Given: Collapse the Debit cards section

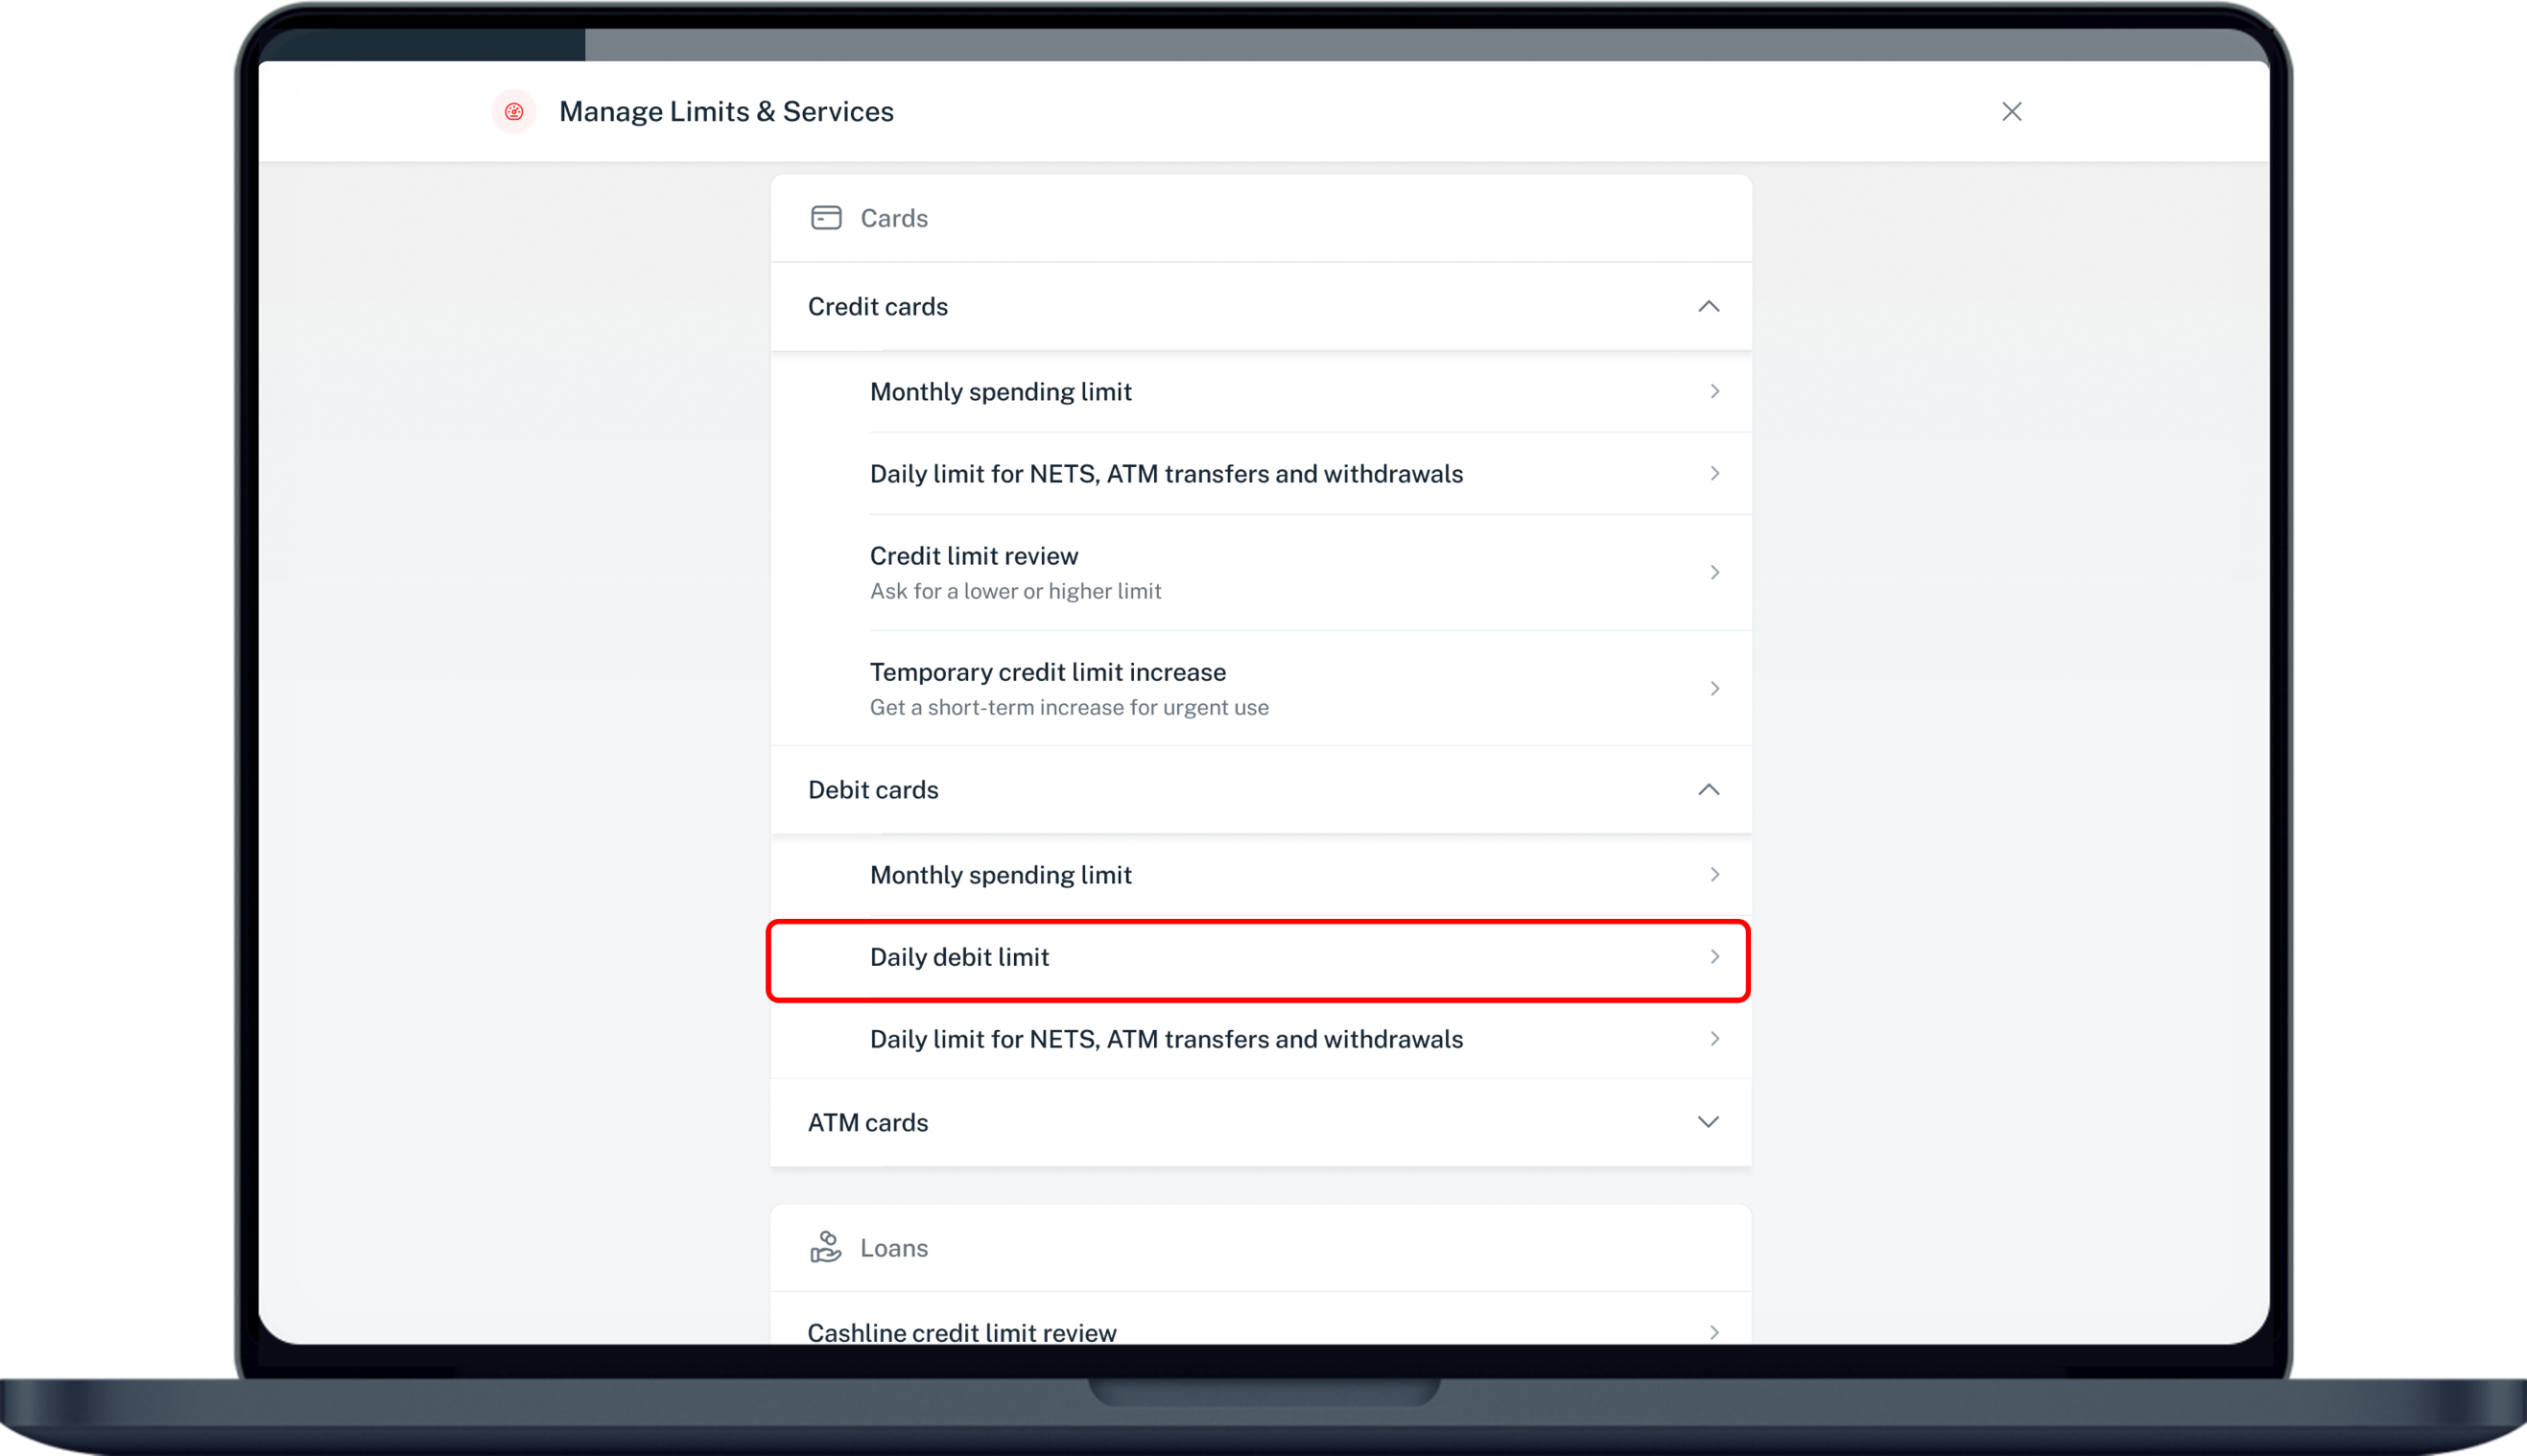Looking at the screenshot, I should click(1708, 790).
